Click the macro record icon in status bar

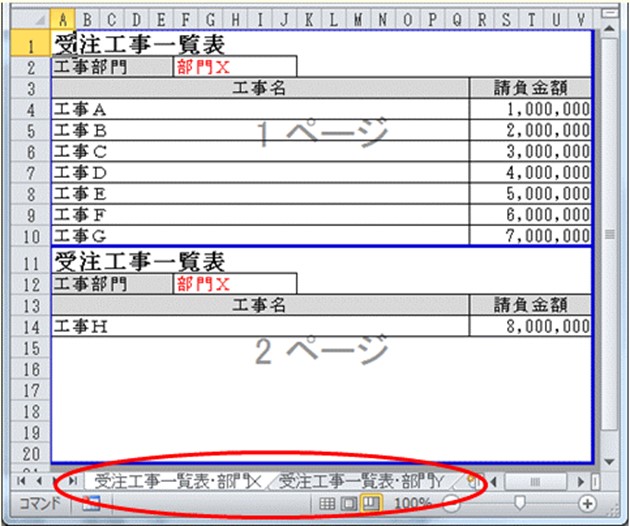[91, 504]
